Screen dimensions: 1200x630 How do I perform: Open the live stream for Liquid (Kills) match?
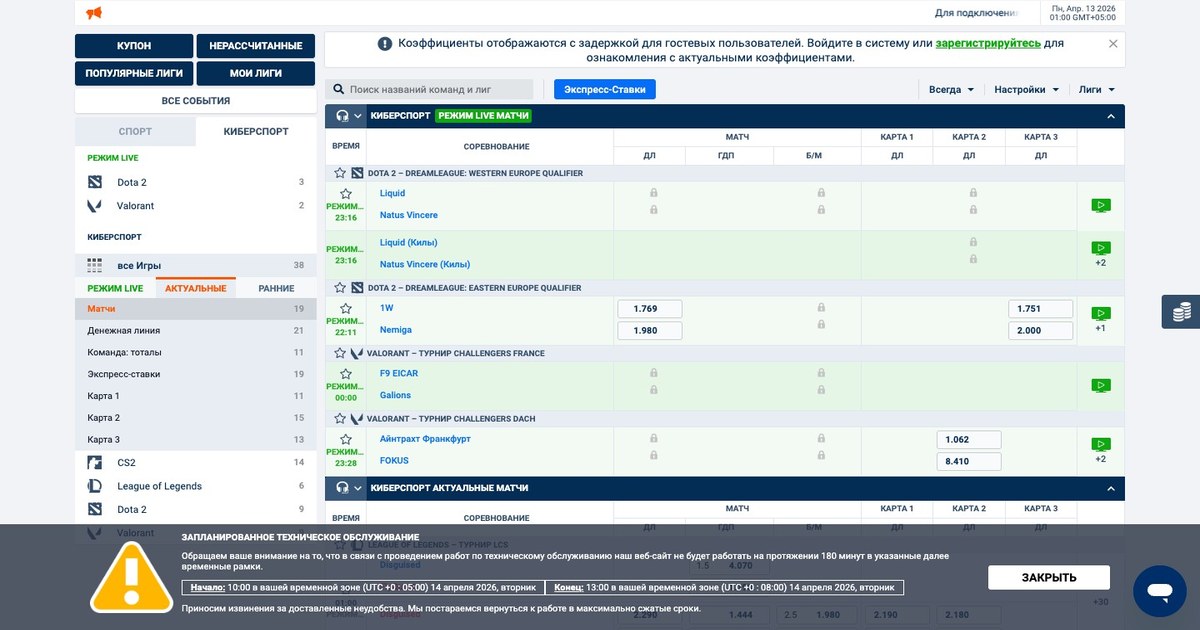(x=1100, y=247)
